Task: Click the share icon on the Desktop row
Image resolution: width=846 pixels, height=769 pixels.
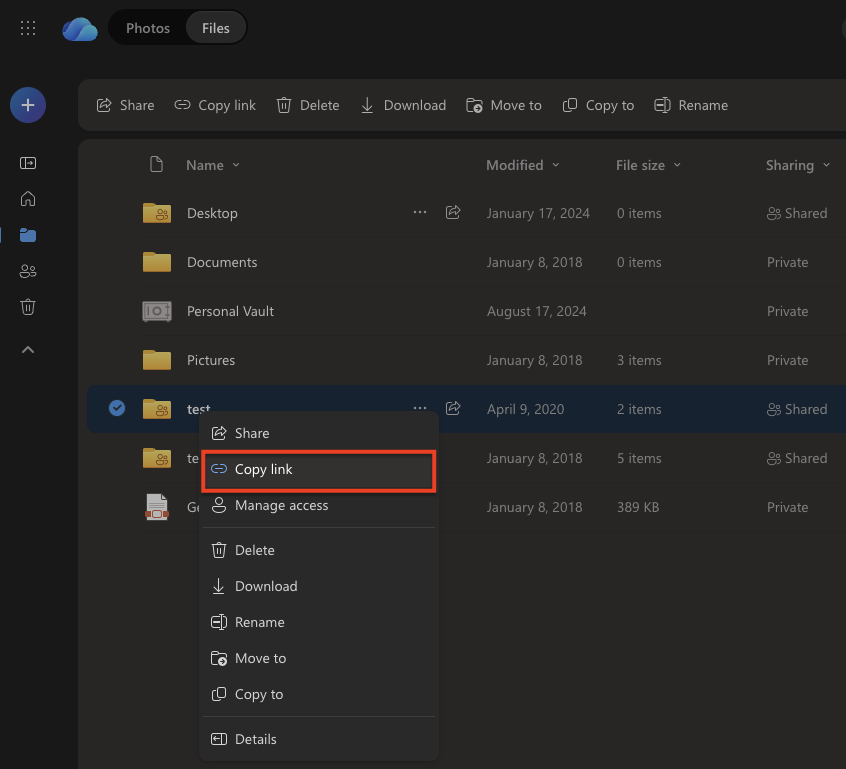Action: point(453,213)
